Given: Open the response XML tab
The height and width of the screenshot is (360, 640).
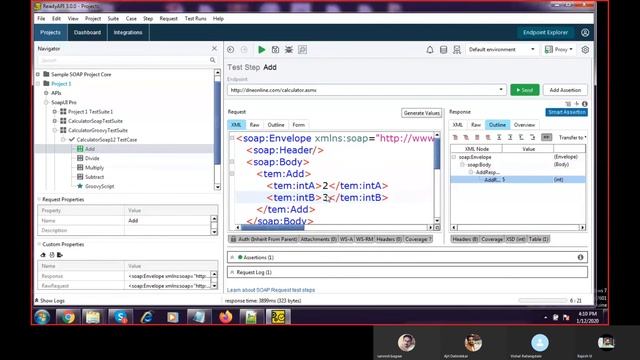Looking at the screenshot, I should click(x=458, y=125).
